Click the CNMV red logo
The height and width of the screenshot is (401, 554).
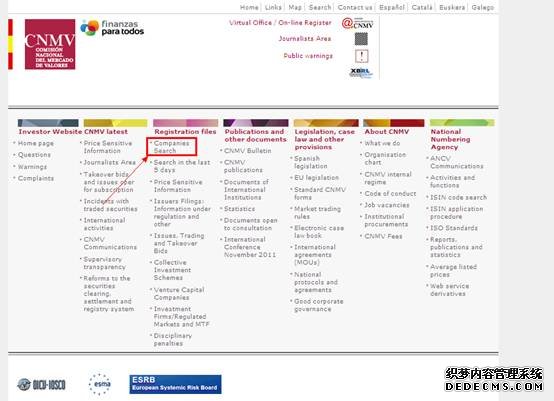[50, 44]
